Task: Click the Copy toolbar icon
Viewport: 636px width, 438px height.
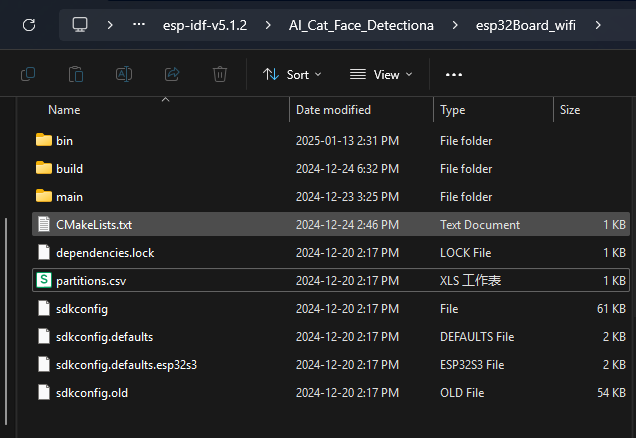Action: point(28,74)
